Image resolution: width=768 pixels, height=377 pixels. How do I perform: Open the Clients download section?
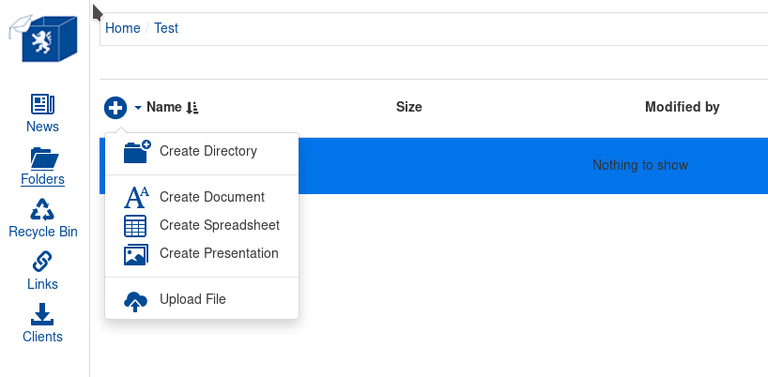[x=43, y=323]
